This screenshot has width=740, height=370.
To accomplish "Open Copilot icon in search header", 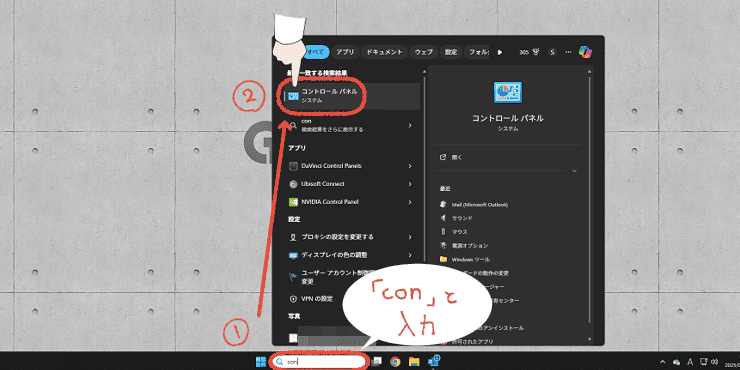I will pyautogui.click(x=585, y=52).
